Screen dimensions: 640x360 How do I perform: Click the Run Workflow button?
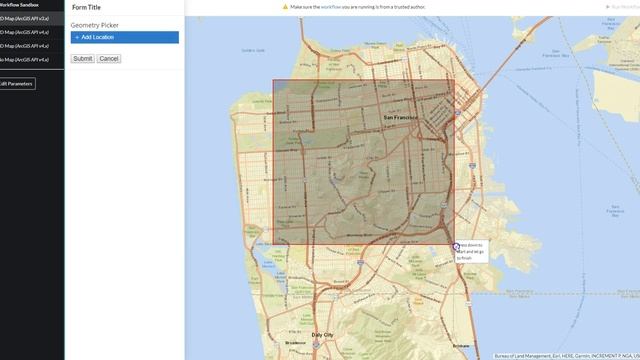(x=623, y=7)
